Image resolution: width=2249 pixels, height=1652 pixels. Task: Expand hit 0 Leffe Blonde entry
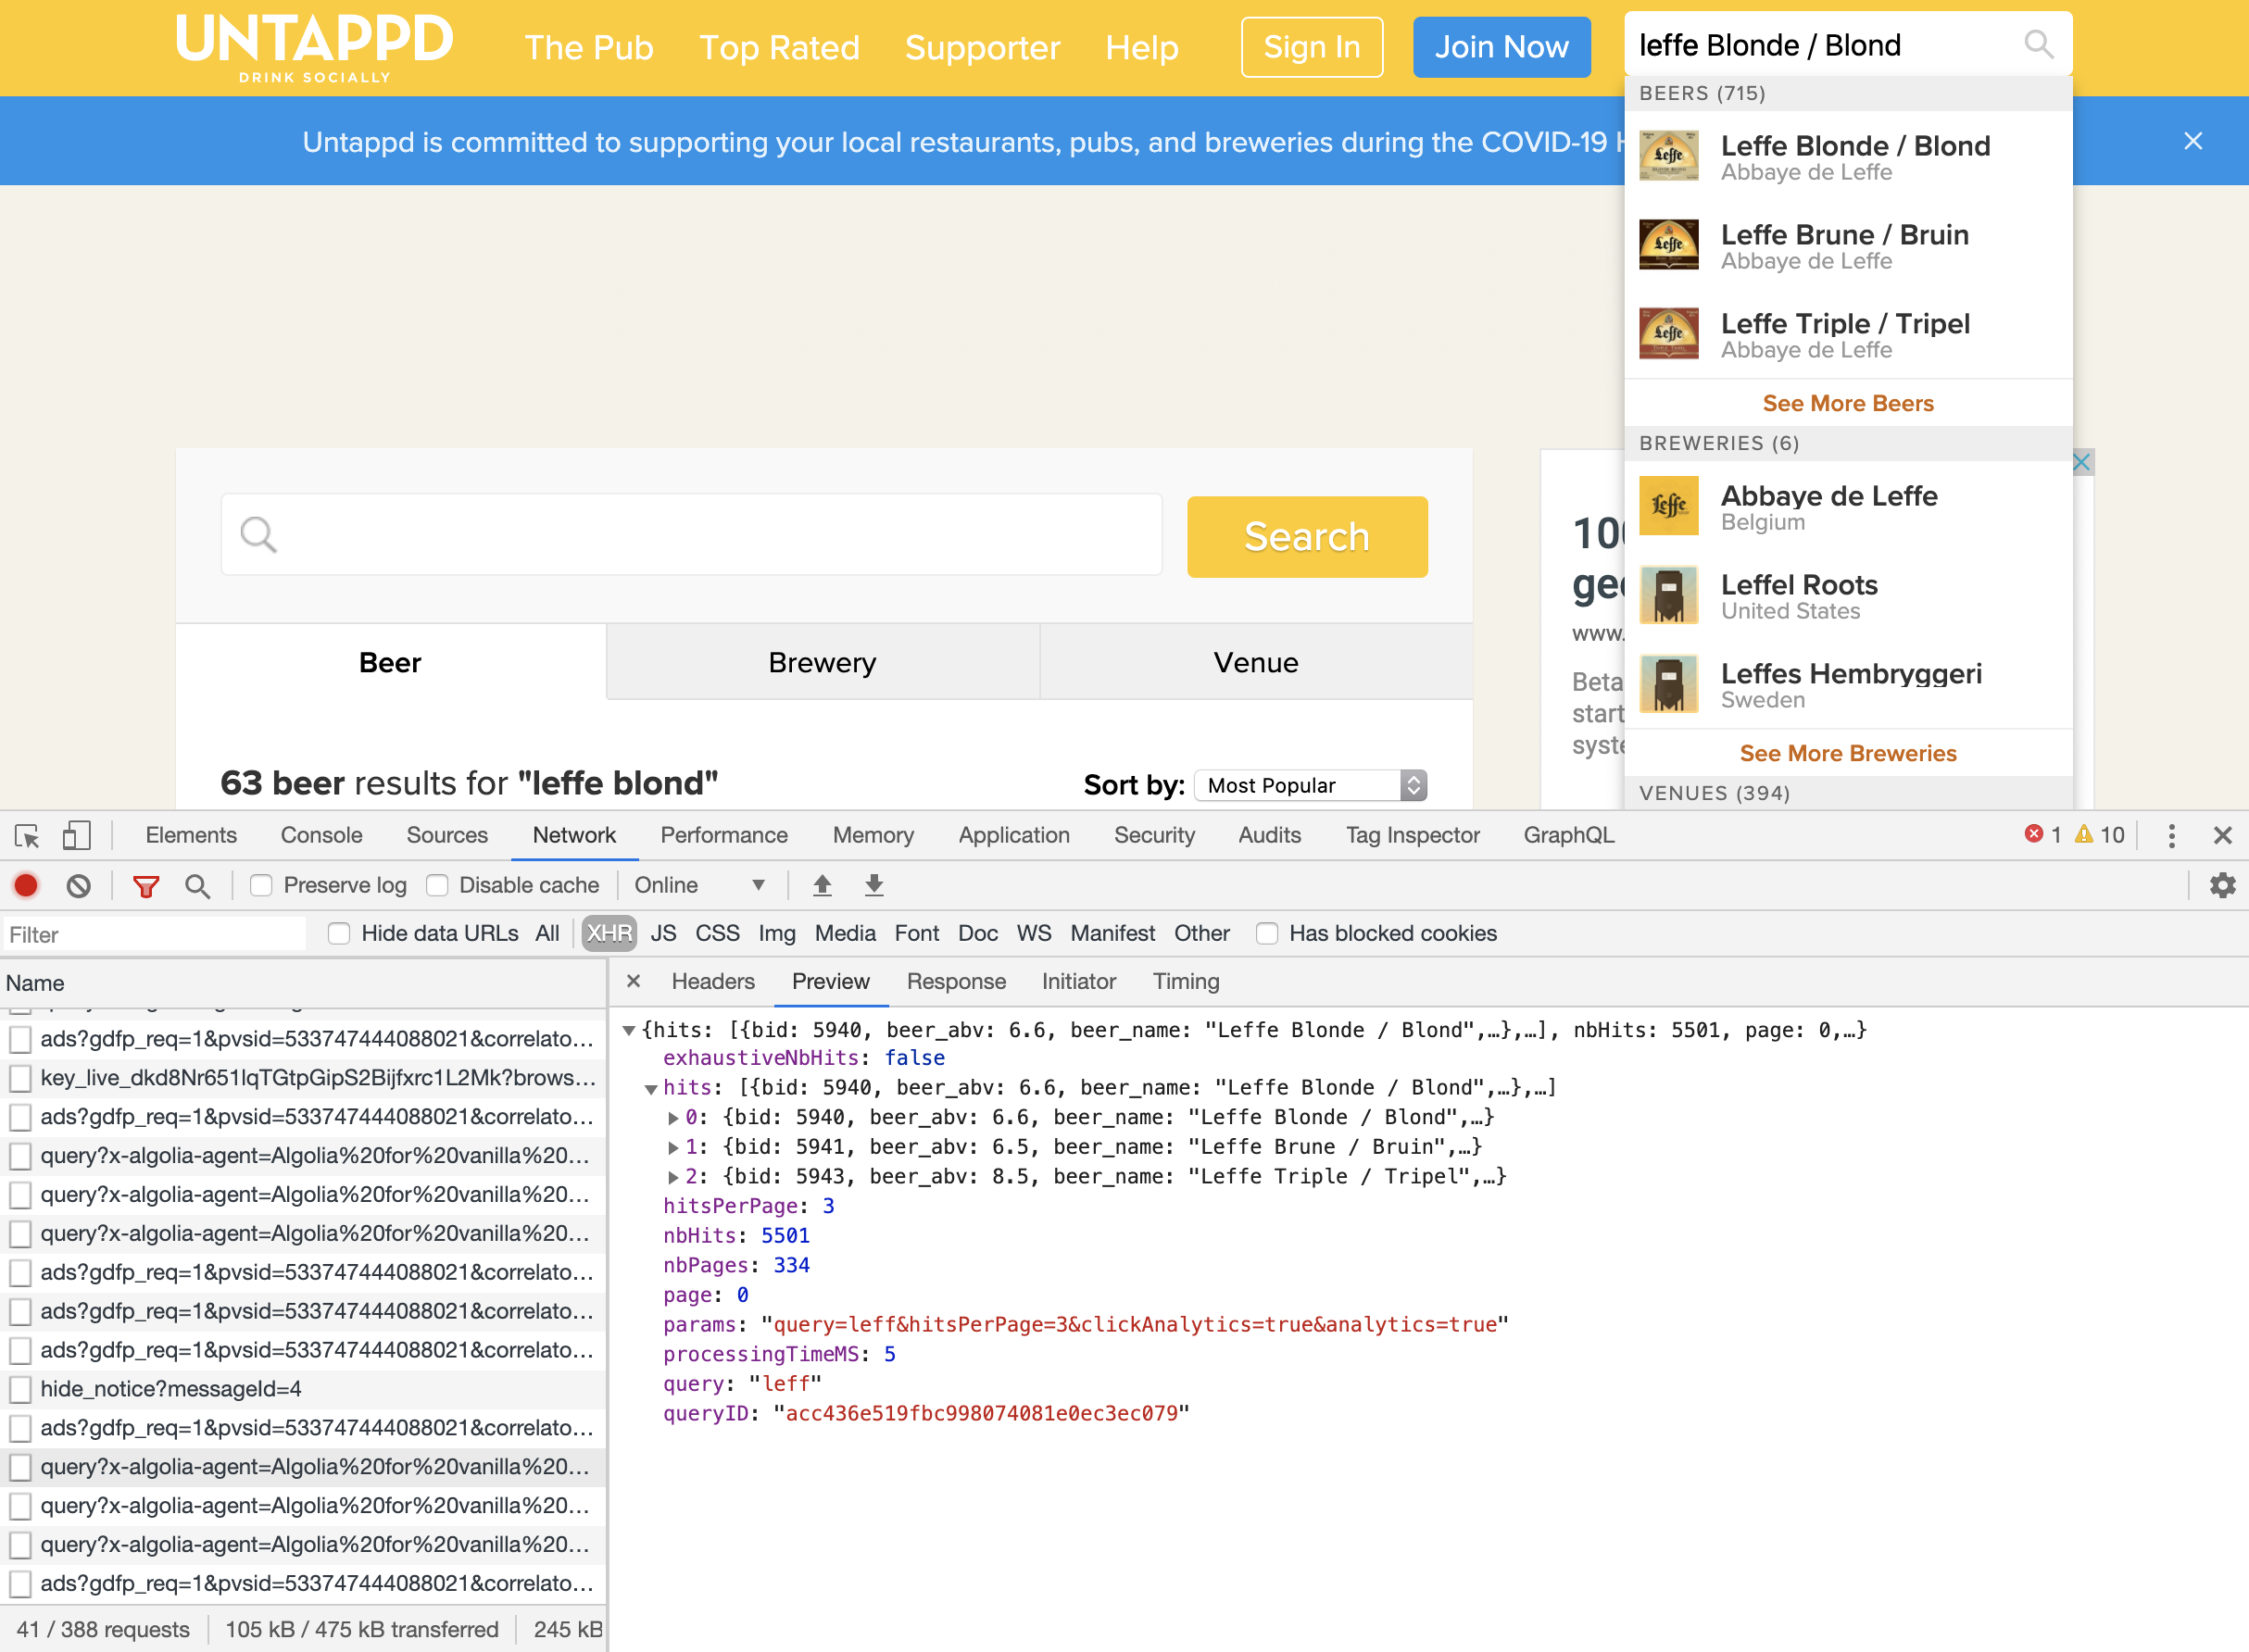(x=673, y=1117)
